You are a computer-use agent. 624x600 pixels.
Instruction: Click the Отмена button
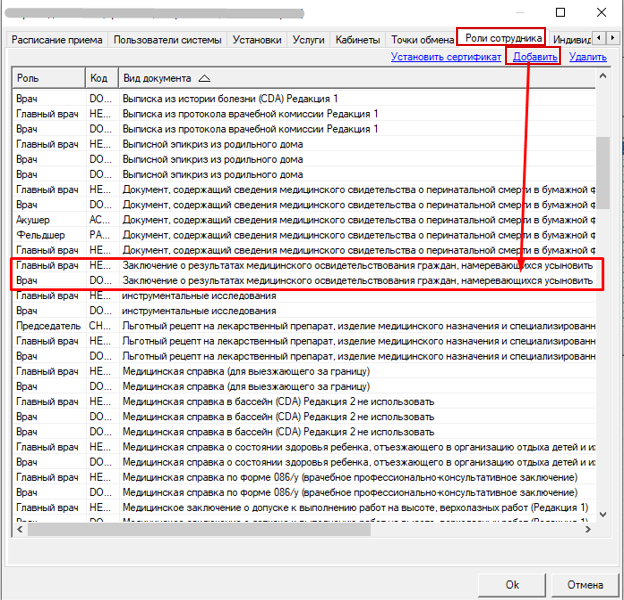(x=585, y=584)
